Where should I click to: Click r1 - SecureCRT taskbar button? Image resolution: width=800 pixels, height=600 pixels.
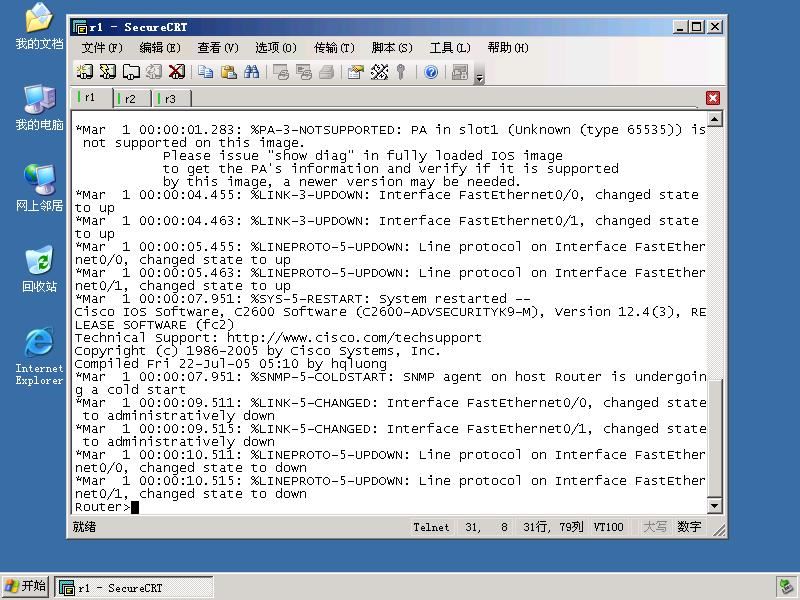(134, 588)
